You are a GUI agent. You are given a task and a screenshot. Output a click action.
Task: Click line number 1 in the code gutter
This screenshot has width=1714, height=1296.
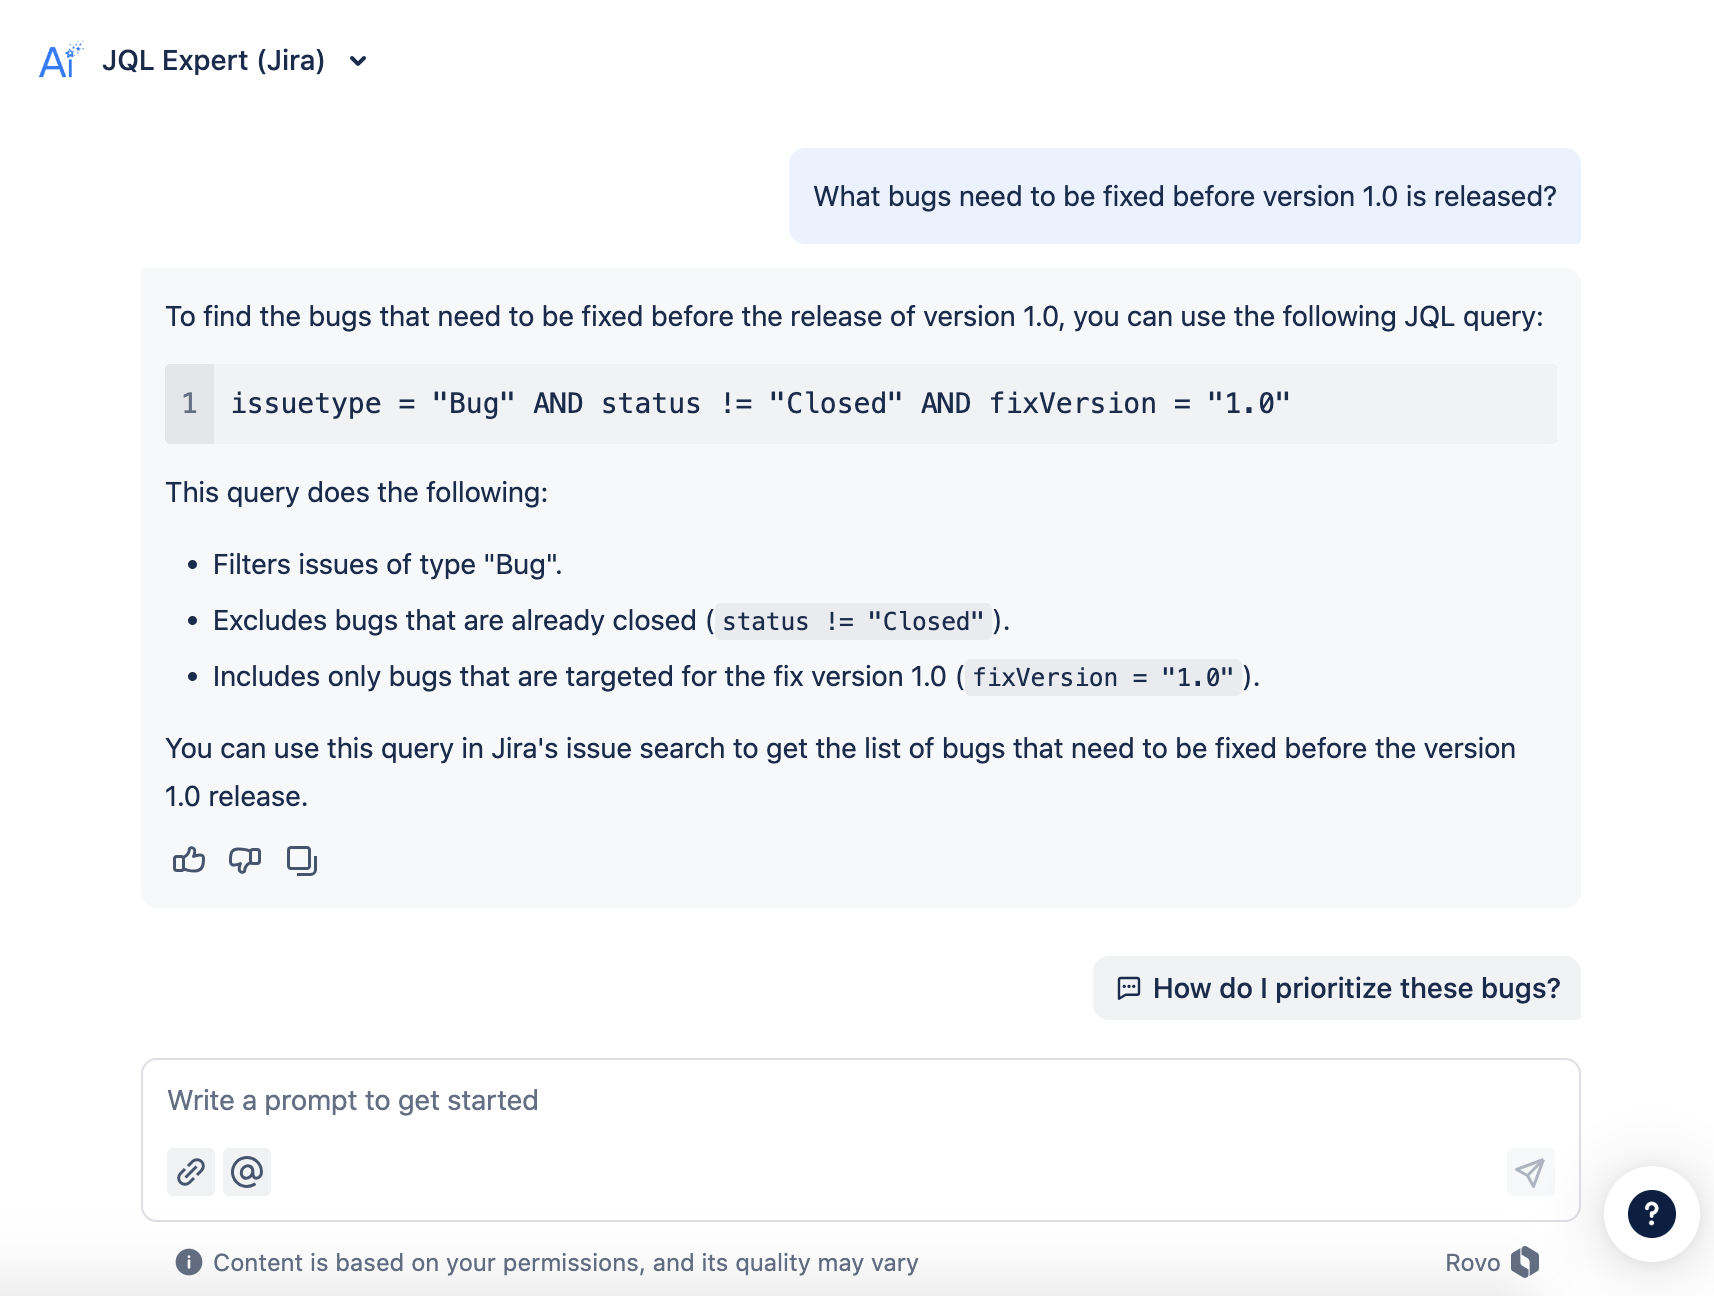click(189, 404)
